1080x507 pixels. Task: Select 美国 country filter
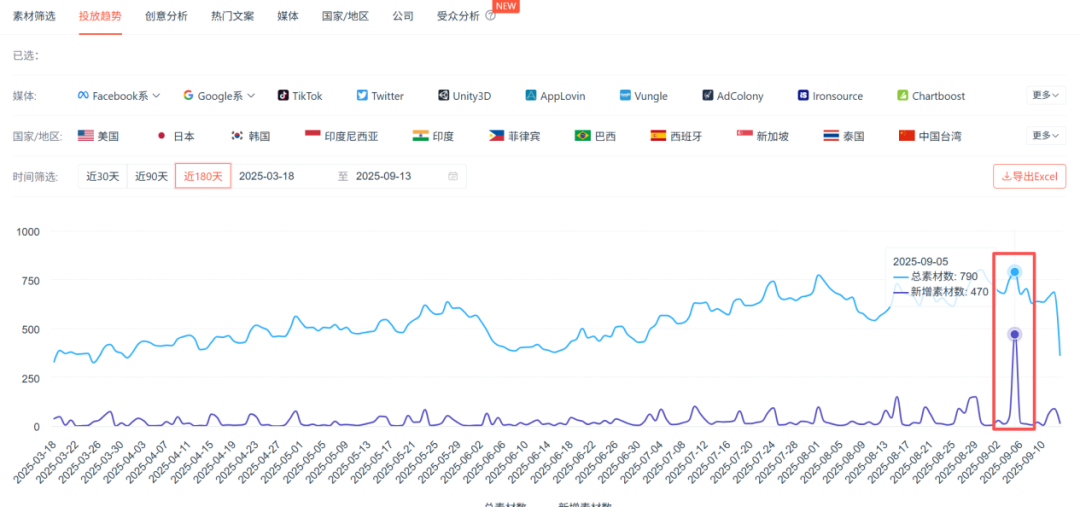(x=98, y=136)
